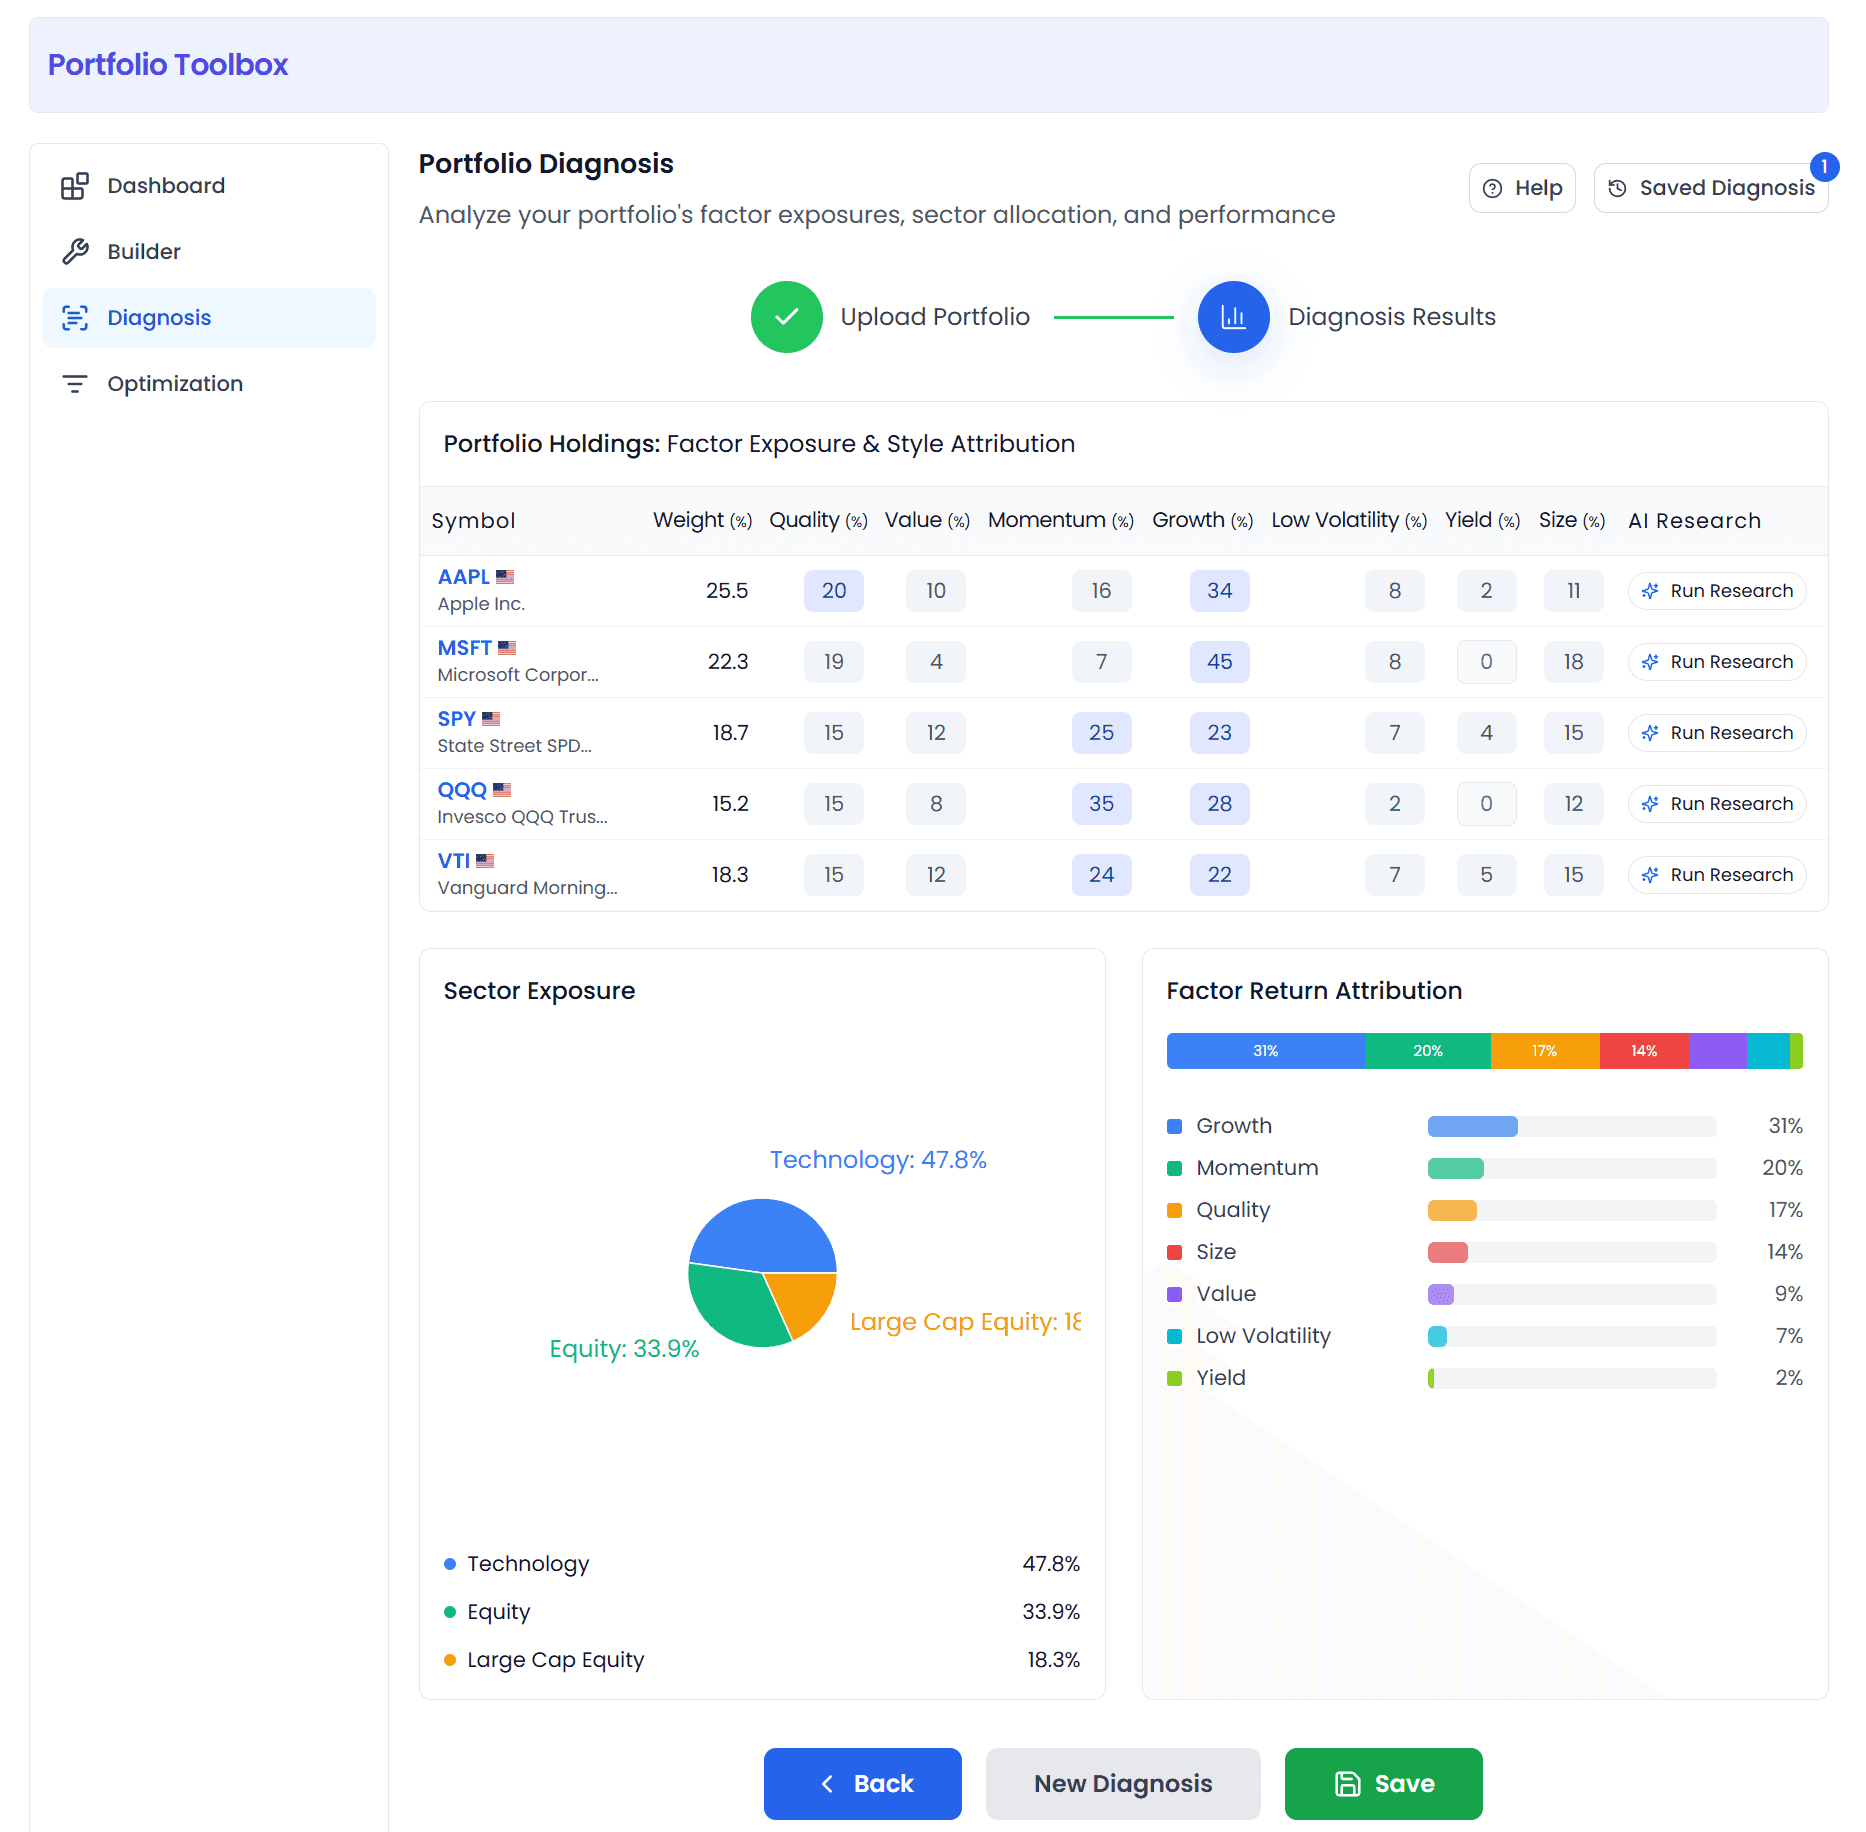1866x1832 pixels.
Task: Open the SPY ticker link
Action: 456,719
